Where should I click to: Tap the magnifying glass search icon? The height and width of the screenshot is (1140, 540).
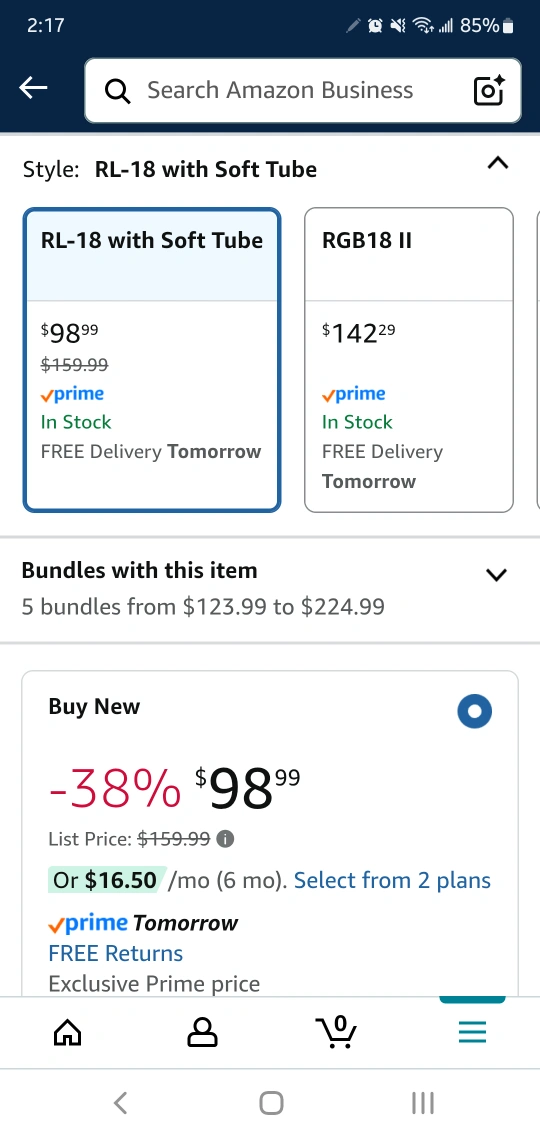[117, 91]
